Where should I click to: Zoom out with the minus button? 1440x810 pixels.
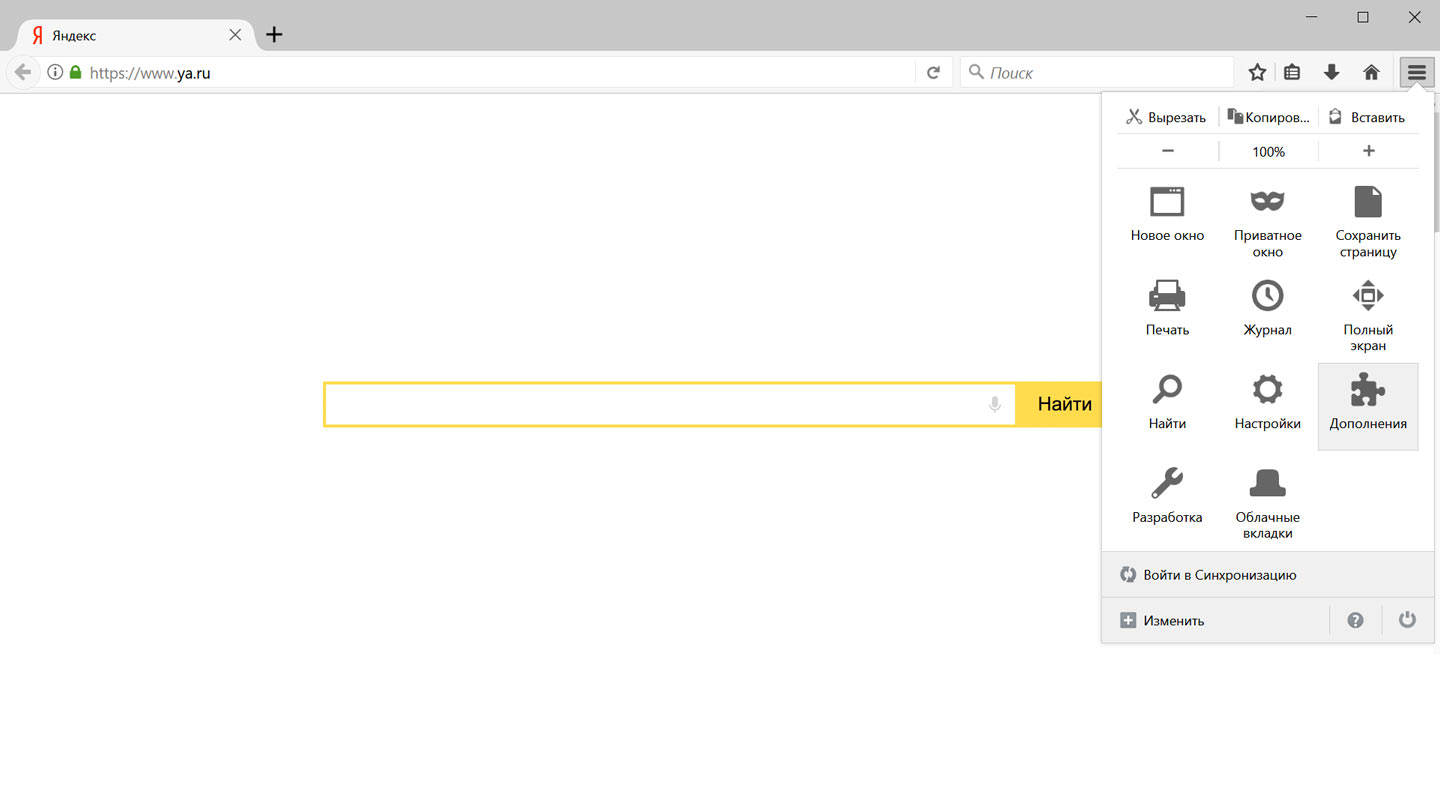coord(1167,151)
